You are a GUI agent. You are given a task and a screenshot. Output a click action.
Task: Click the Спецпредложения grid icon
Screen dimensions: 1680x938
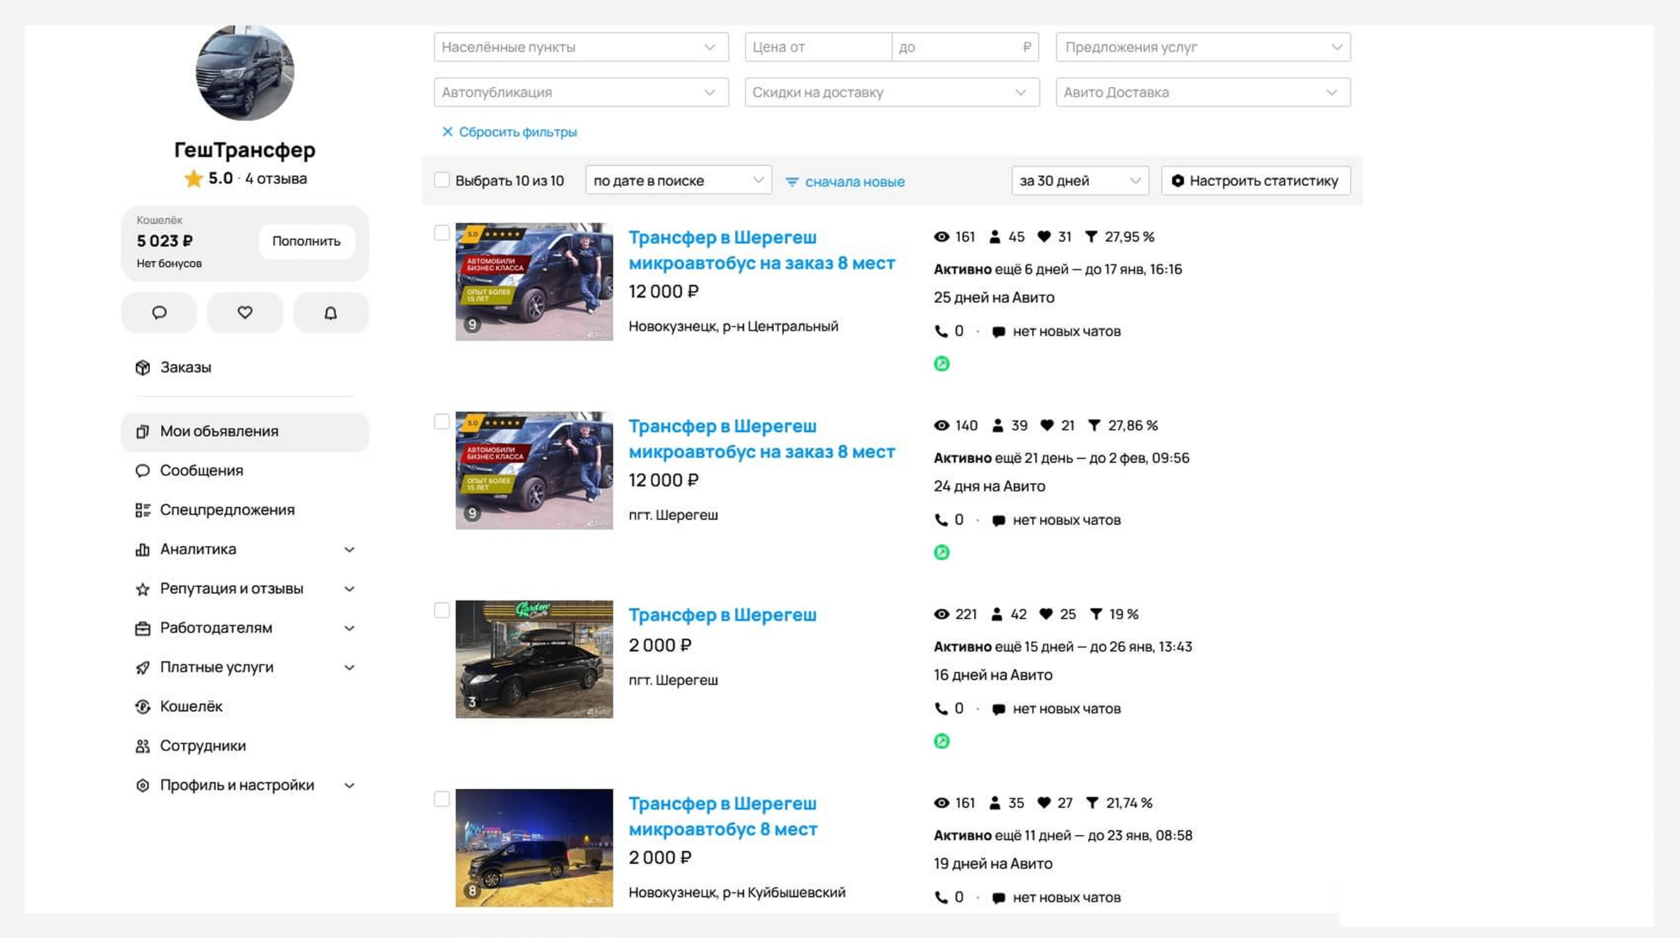tap(142, 510)
